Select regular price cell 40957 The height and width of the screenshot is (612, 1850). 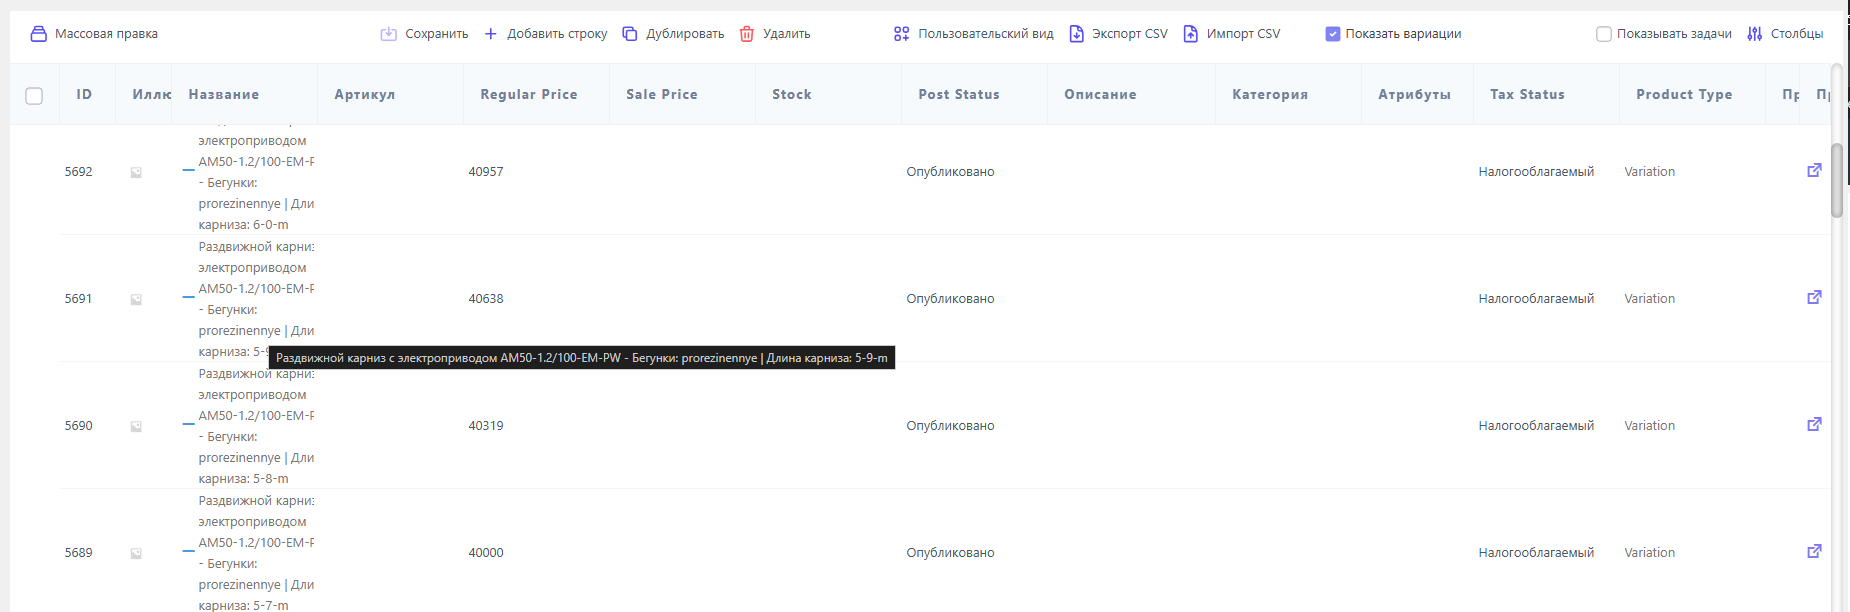tap(486, 172)
